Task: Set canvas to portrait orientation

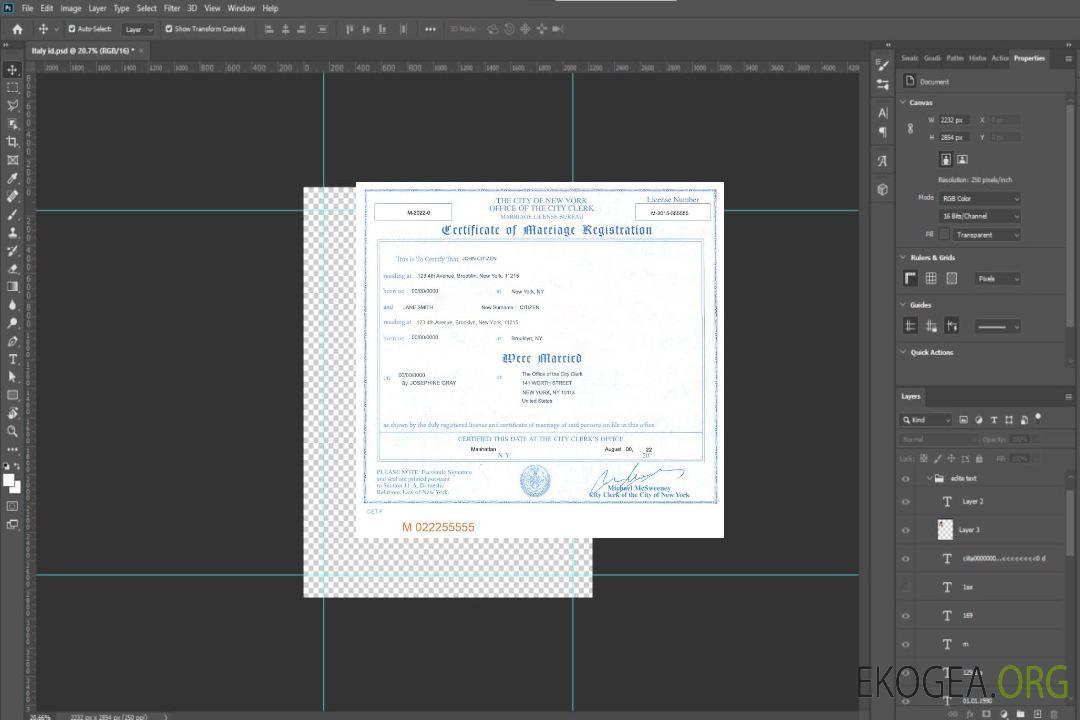Action: tap(946, 160)
